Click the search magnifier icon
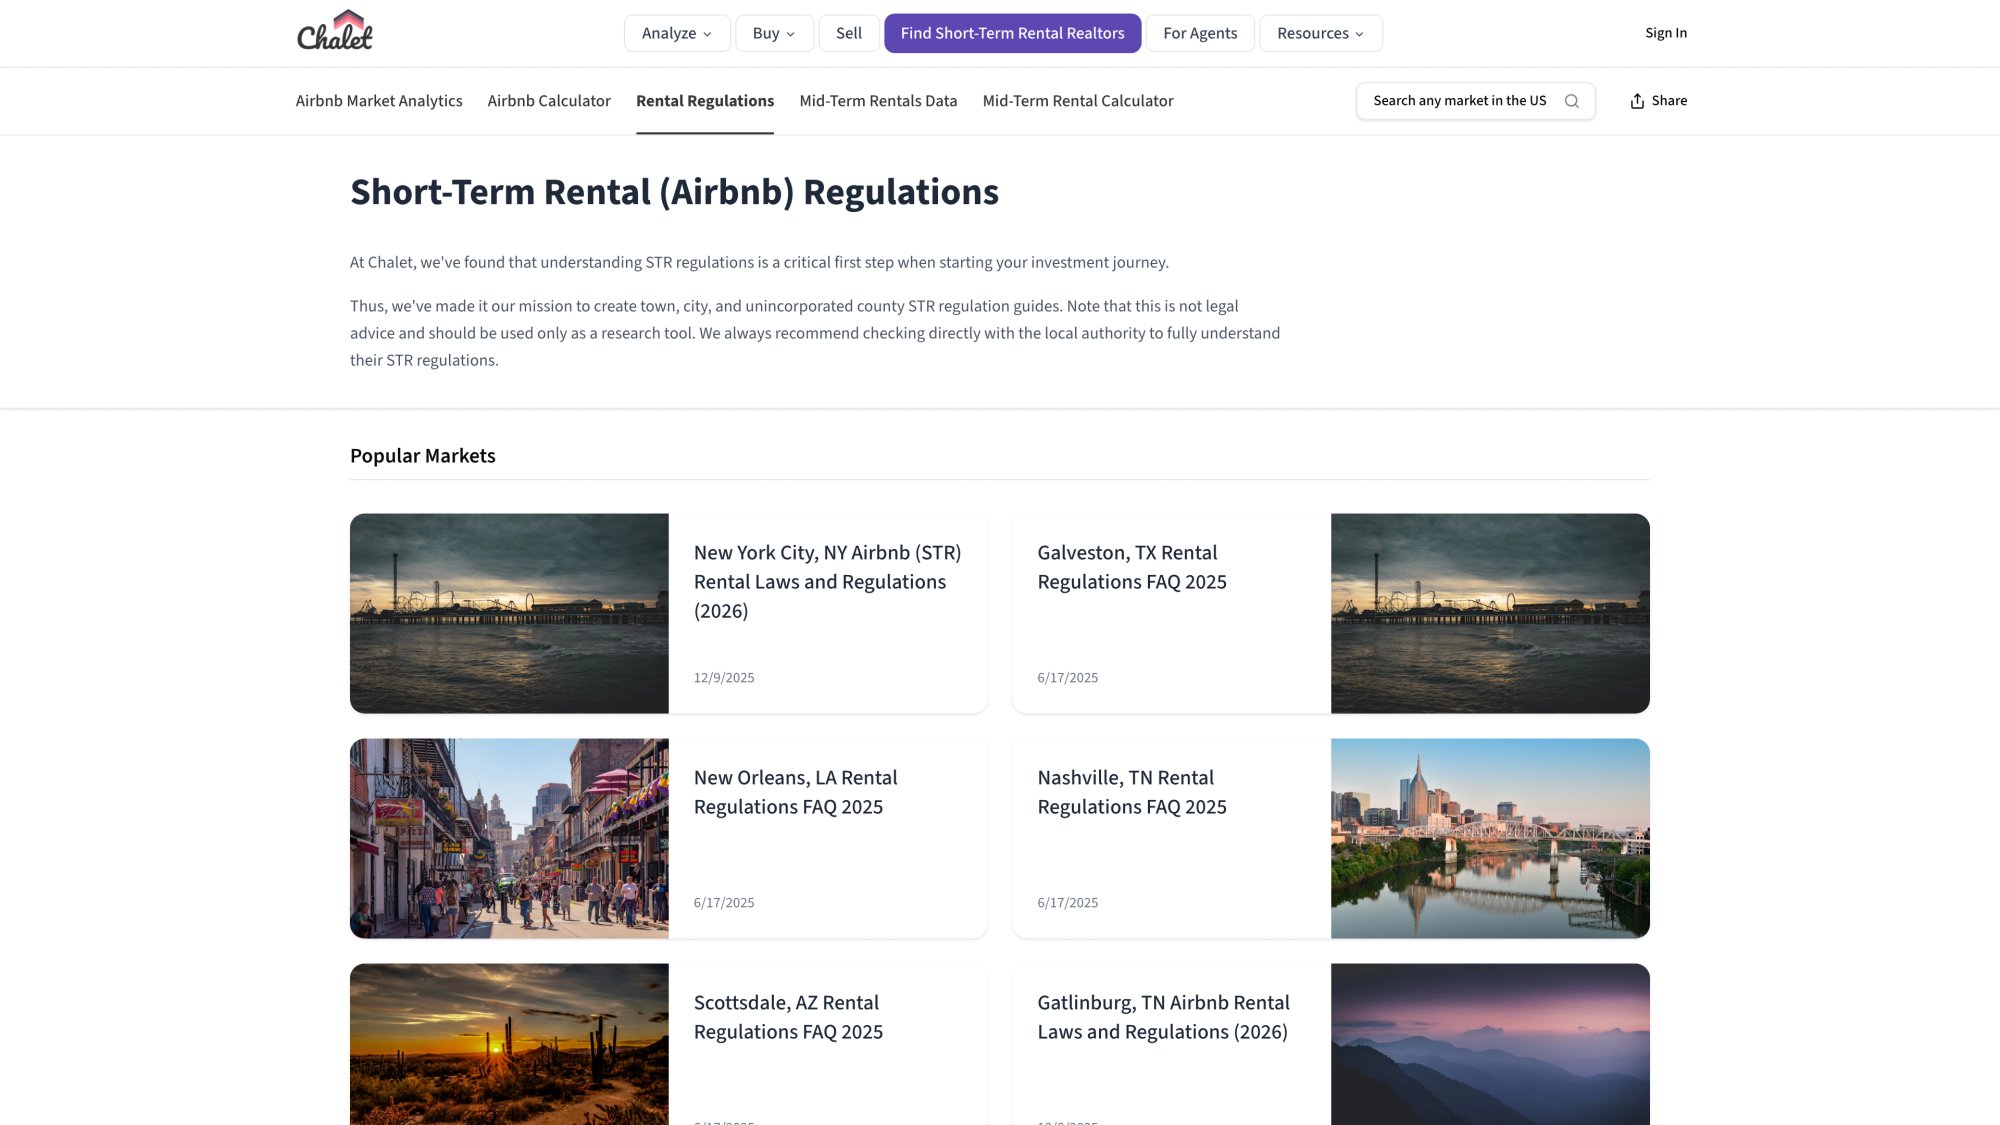Image resolution: width=2000 pixels, height=1125 pixels. (1572, 101)
